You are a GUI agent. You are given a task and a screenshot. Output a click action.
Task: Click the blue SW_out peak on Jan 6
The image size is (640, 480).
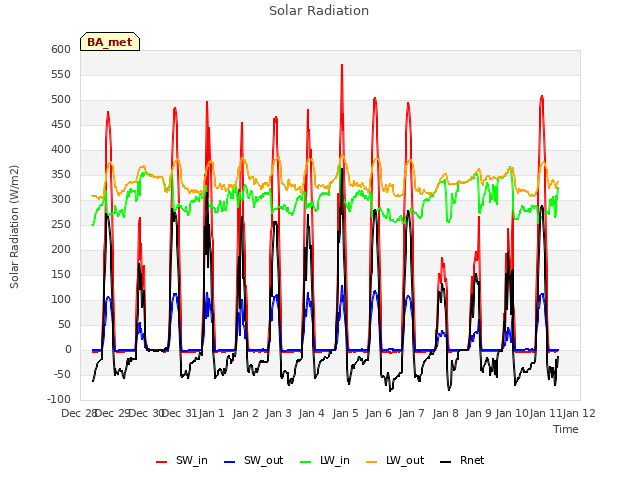[375, 291]
